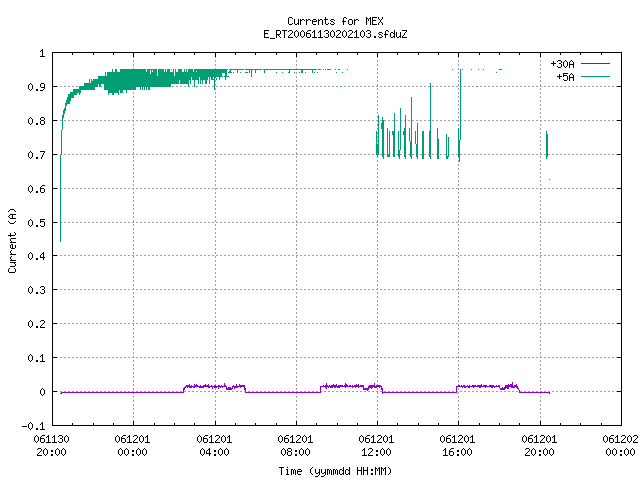Click the x-axis tick label 061130 20:00
Image resolution: width=640 pixels, height=480 pixels.
click(51, 446)
